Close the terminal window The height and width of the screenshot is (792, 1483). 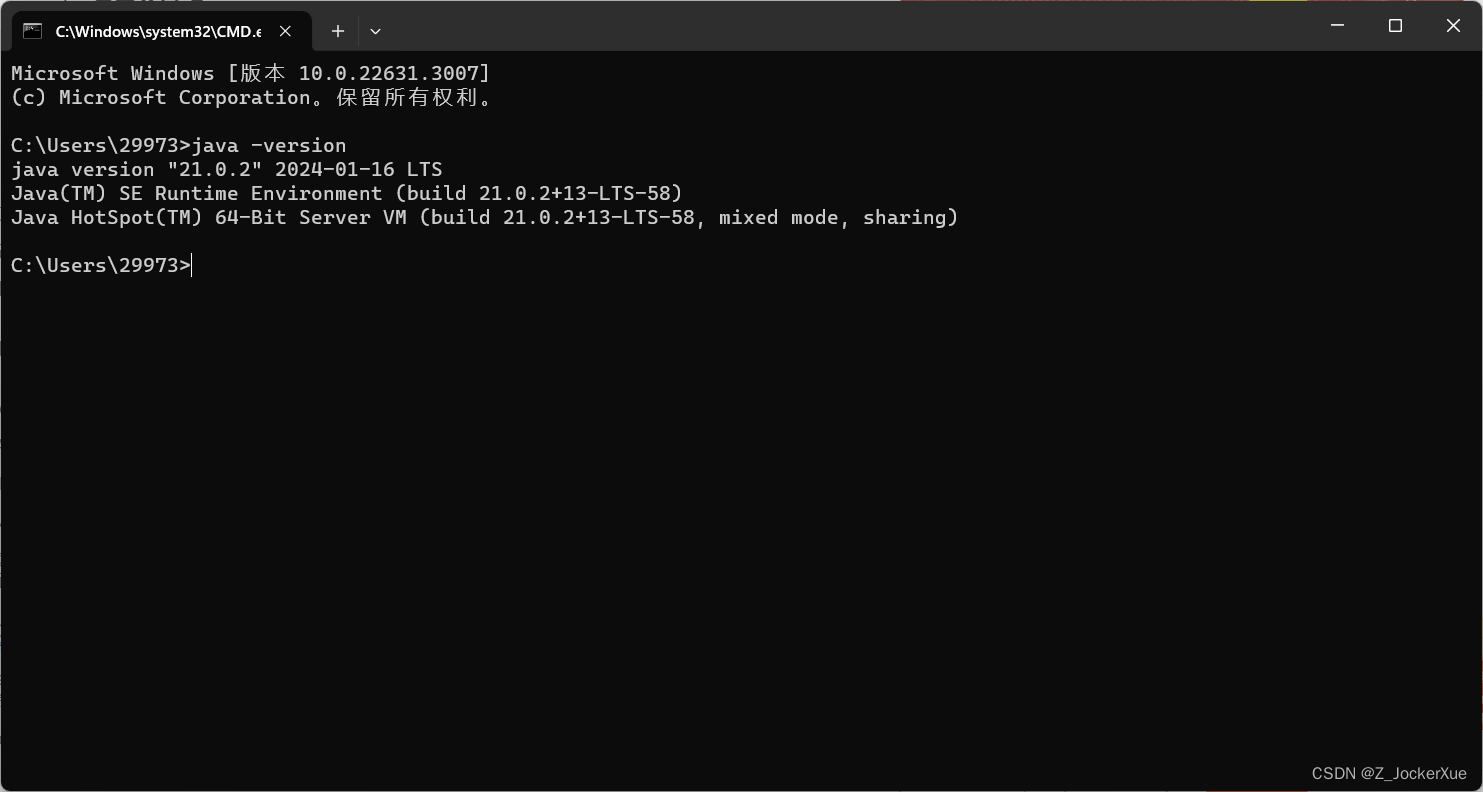coord(1453,26)
